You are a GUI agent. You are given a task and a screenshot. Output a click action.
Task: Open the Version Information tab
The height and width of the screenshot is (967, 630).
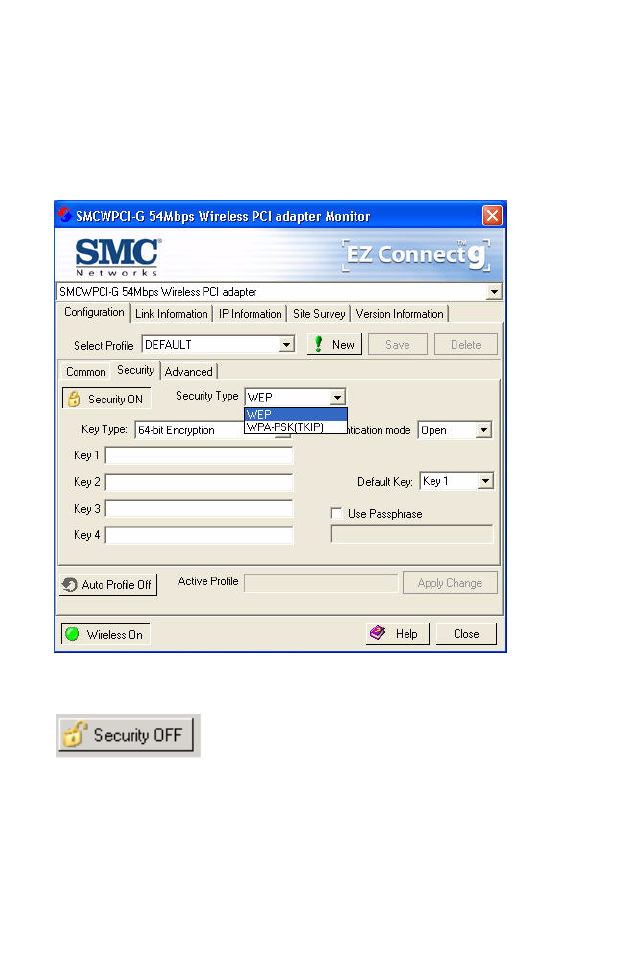click(x=399, y=314)
